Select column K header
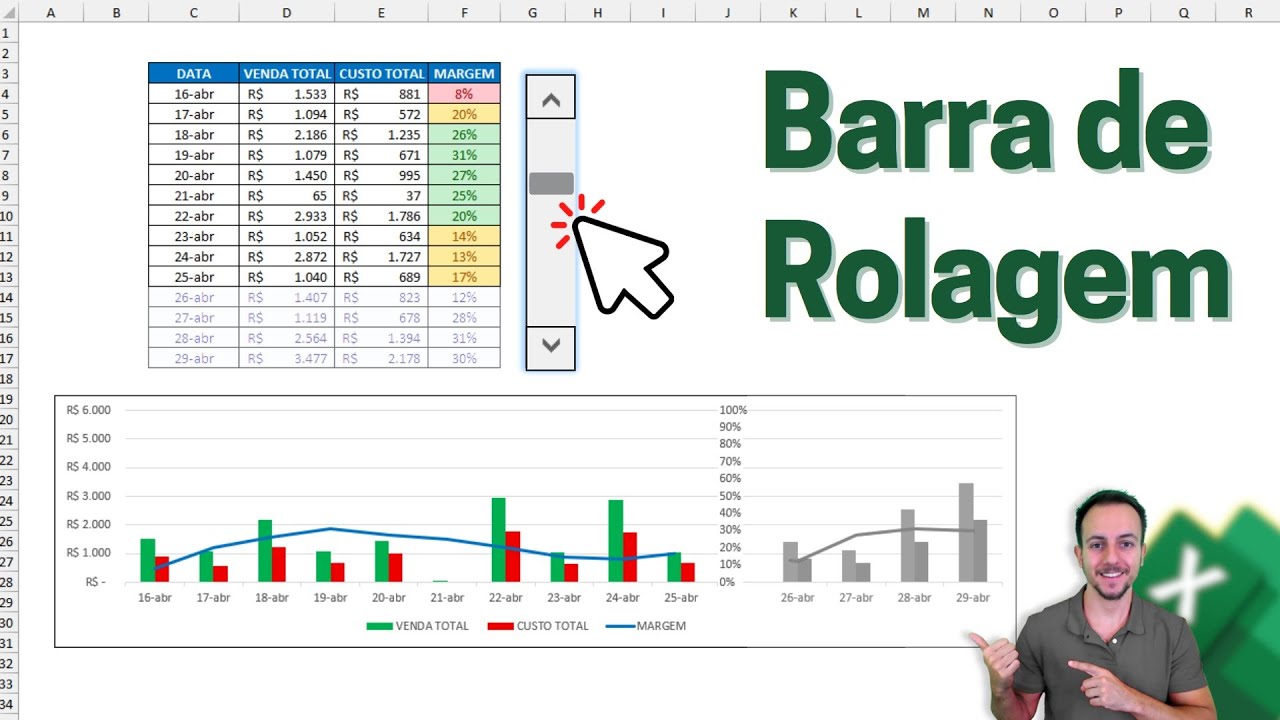This screenshot has height=720, width=1280. click(793, 12)
